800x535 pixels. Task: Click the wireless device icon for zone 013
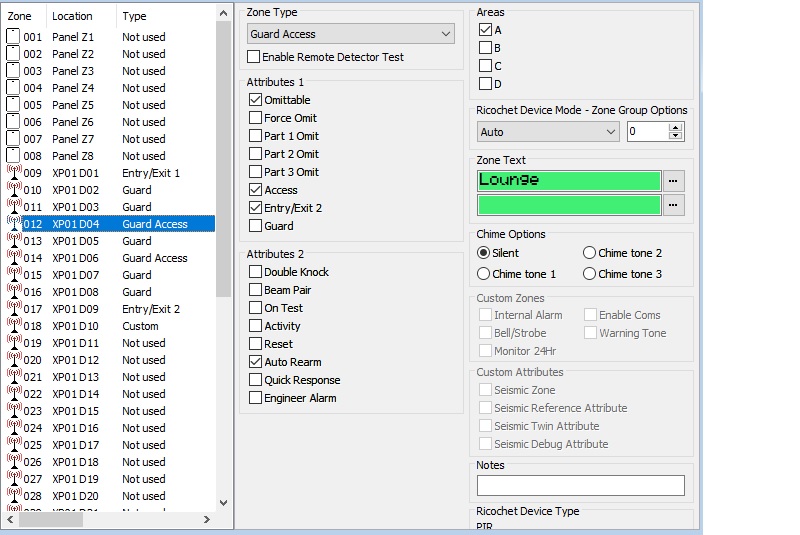[x=13, y=241]
